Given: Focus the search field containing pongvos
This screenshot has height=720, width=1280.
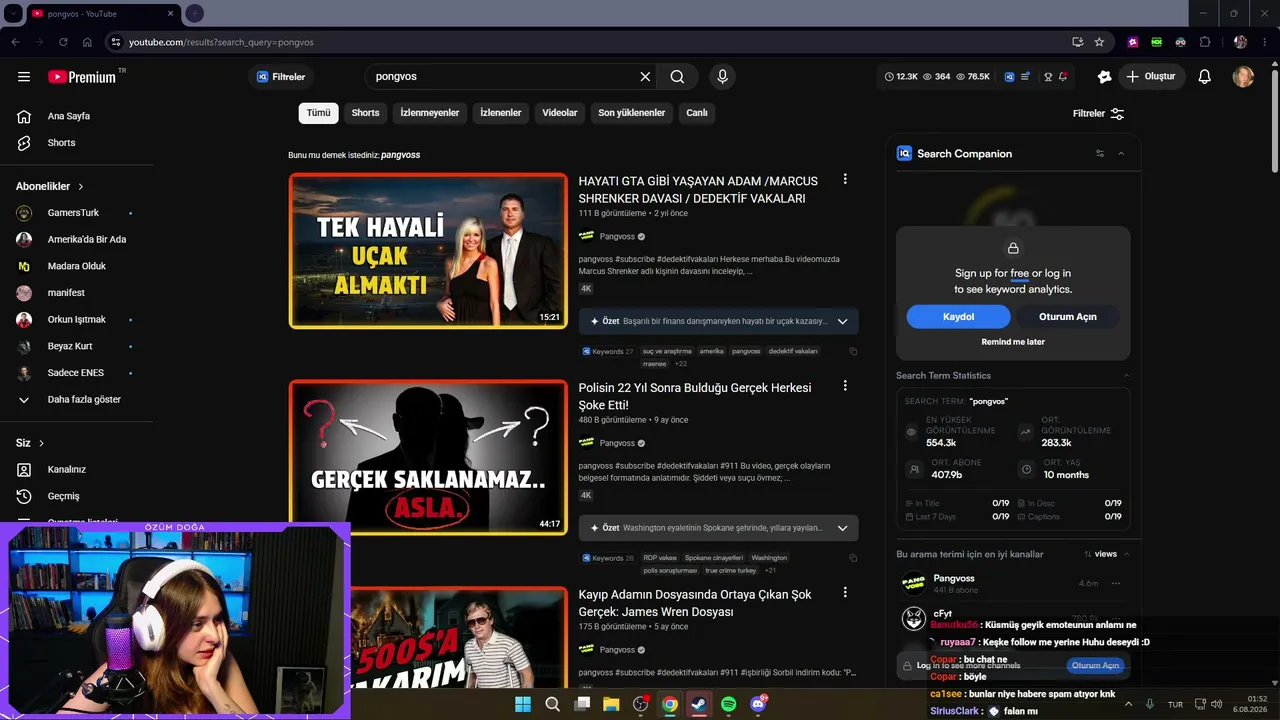Looking at the screenshot, I should tap(503, 77).
